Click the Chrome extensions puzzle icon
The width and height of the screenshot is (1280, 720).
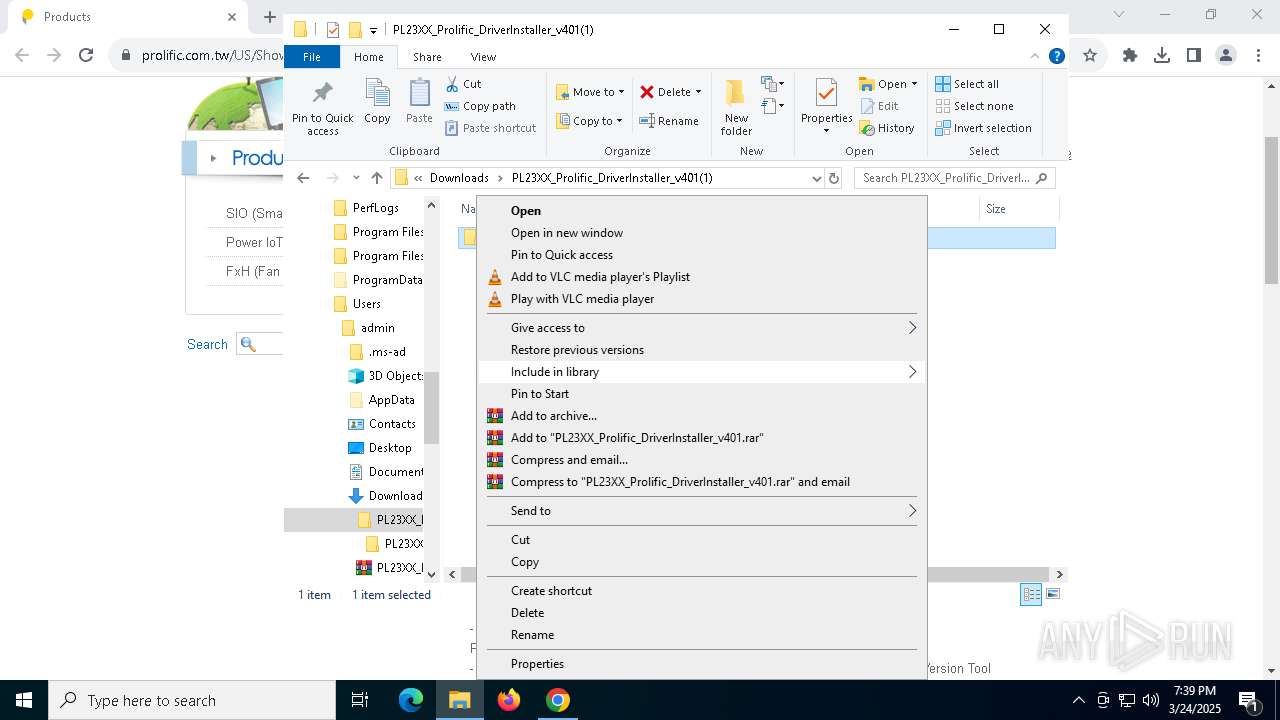[1130, 56]
